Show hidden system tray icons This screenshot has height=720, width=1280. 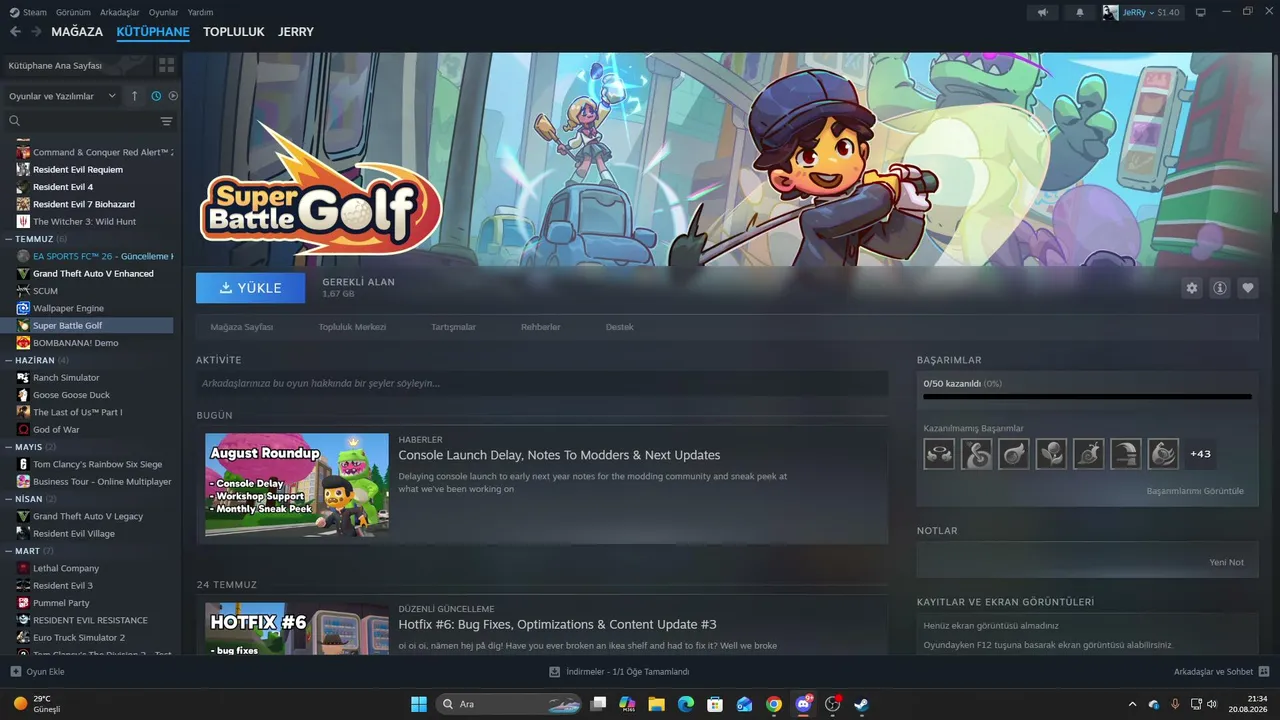click(x=1132, y=704)
